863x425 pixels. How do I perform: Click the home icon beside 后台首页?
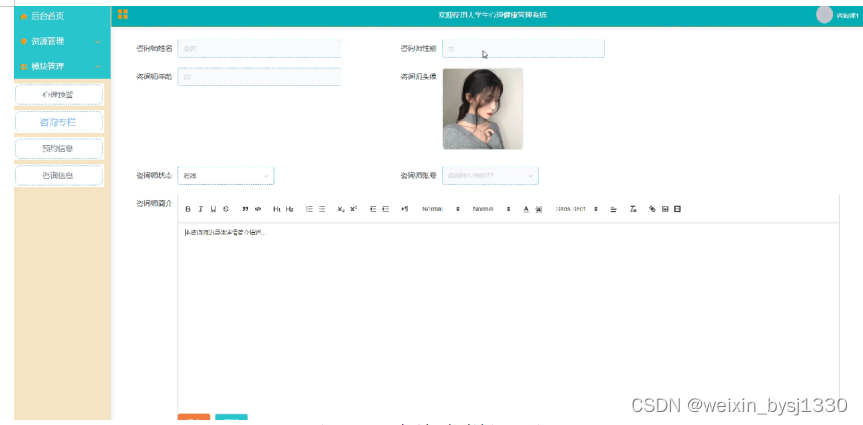[24, 17]
